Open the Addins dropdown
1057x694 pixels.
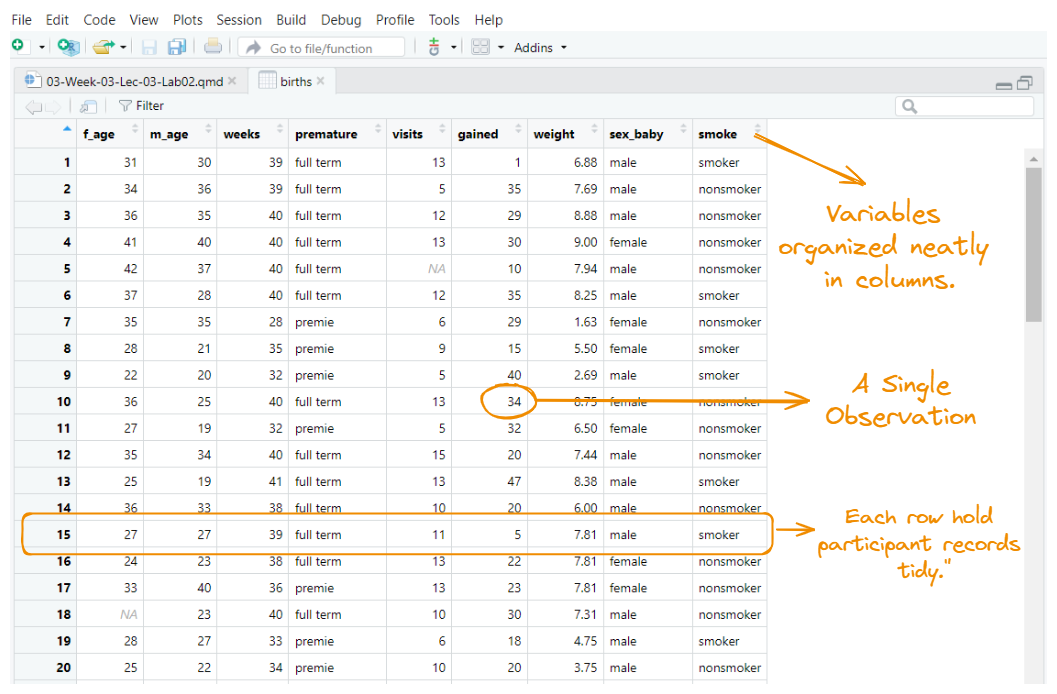click(x=540, y=46)
